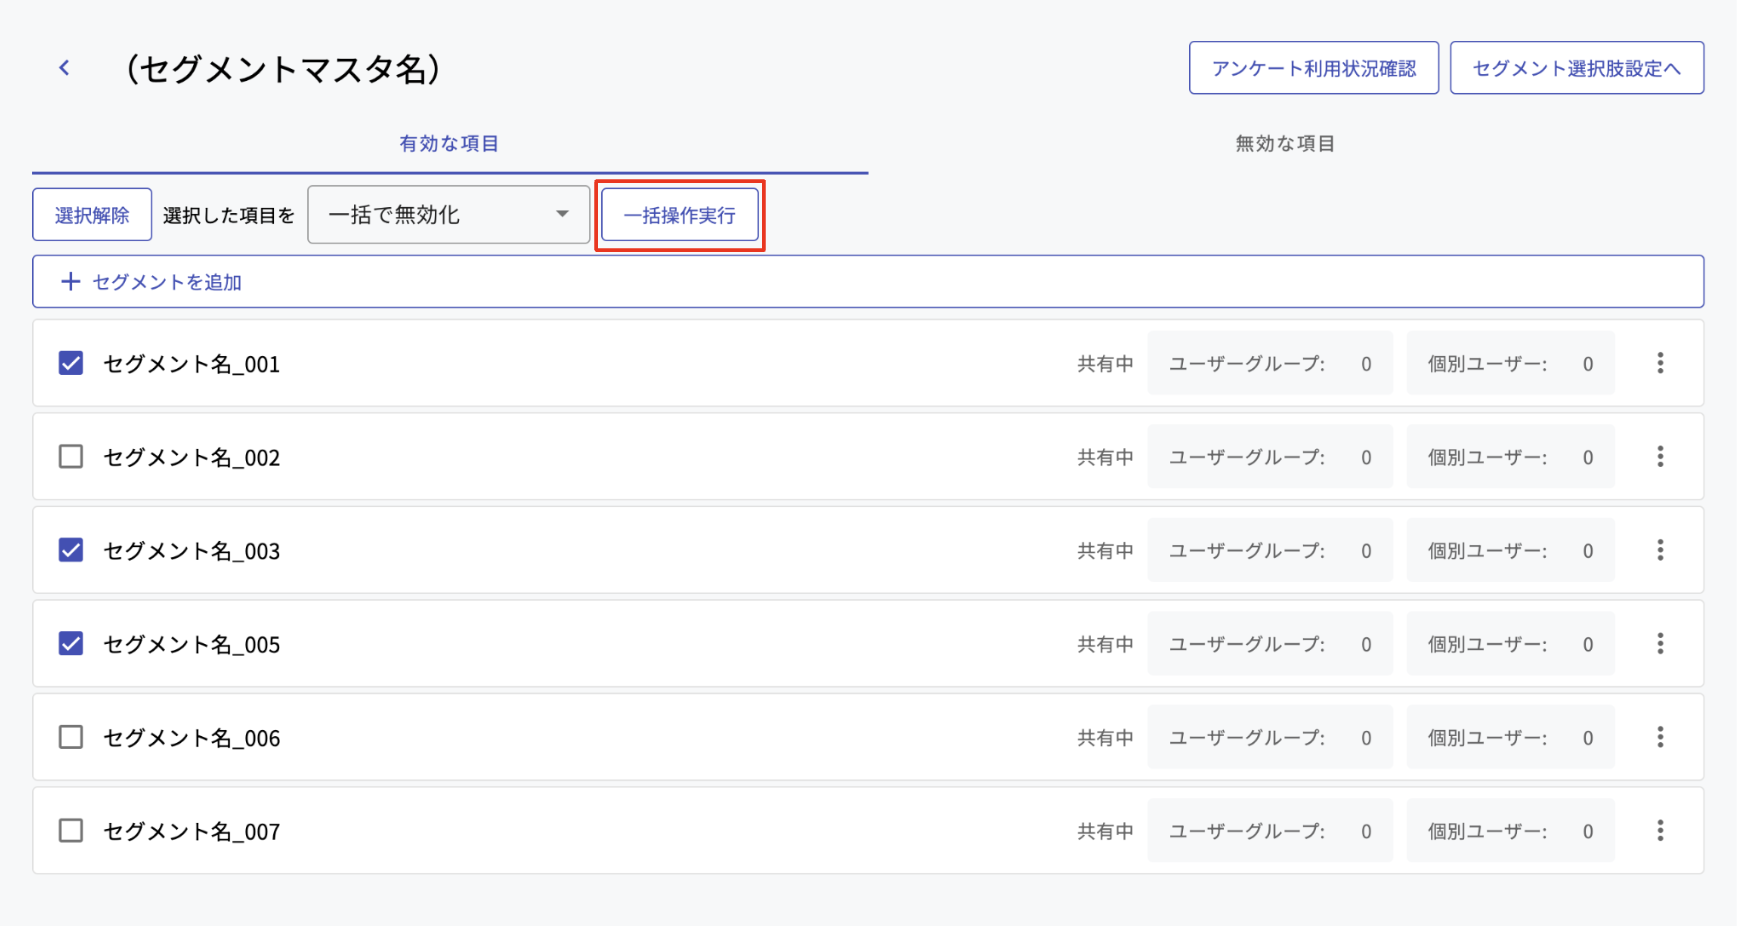This screenshot has width=1738, height=926.
Task: Click the セグメント名_002 label
Action: point(192,458)
